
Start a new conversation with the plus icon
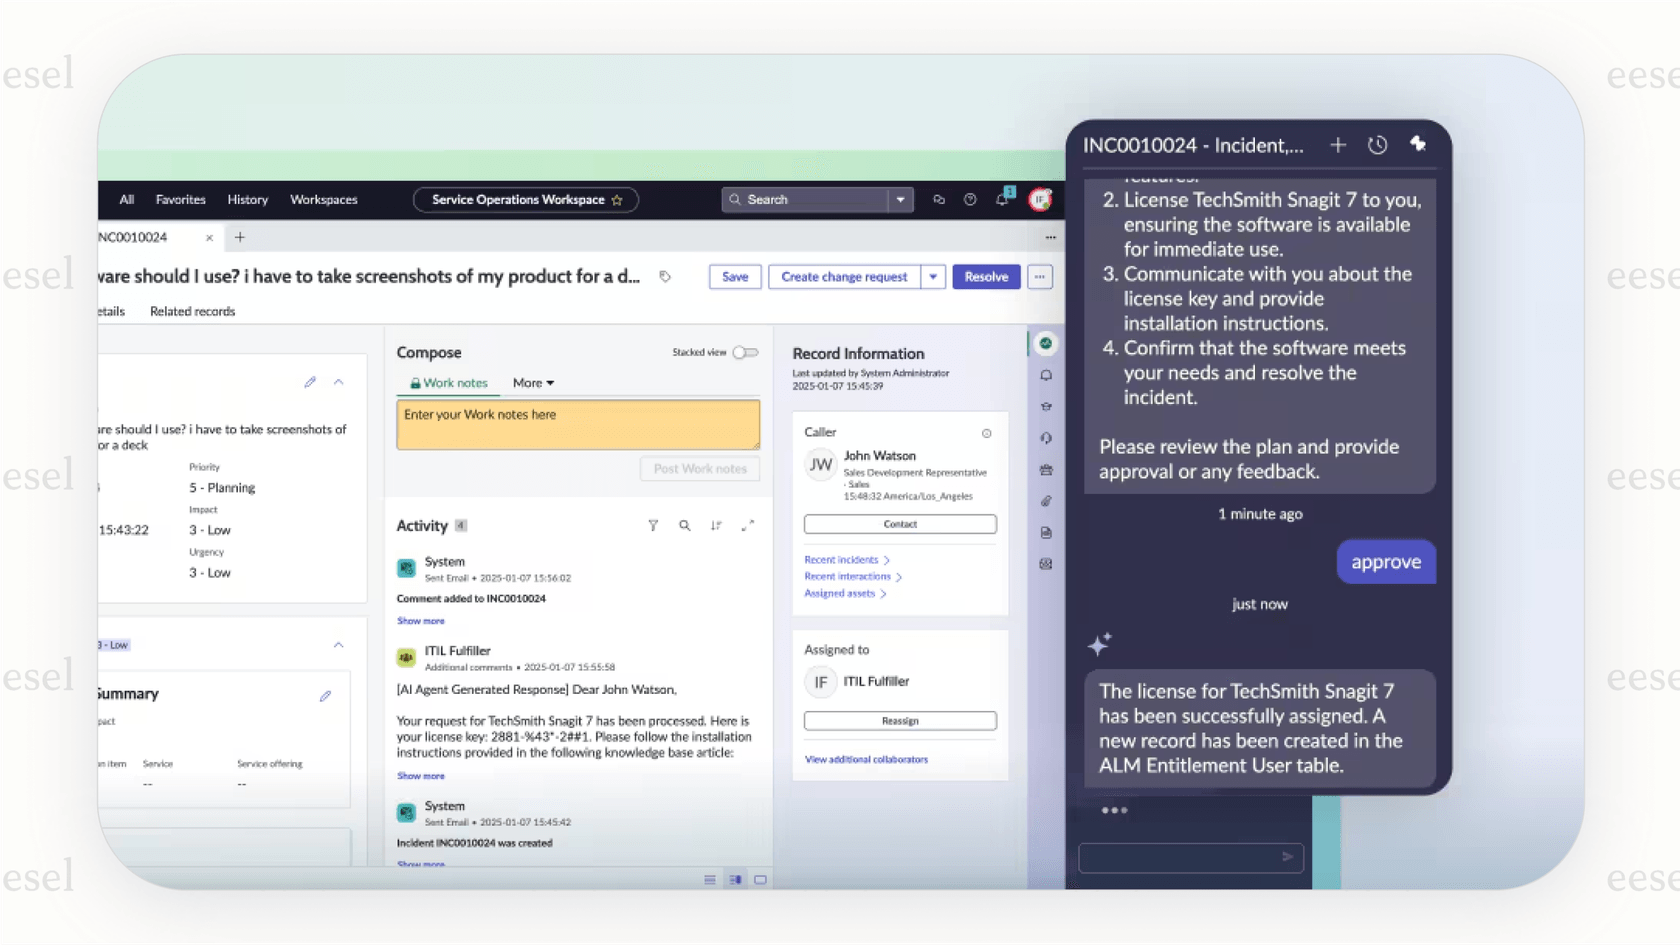point(1338,144)
